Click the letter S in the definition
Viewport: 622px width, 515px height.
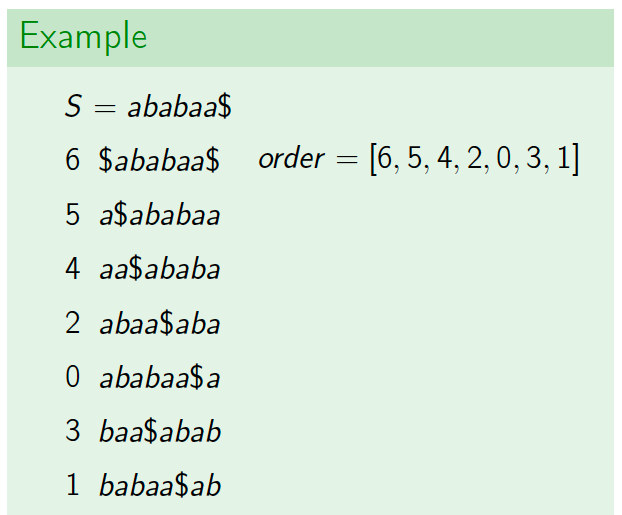tap(73, 106)
